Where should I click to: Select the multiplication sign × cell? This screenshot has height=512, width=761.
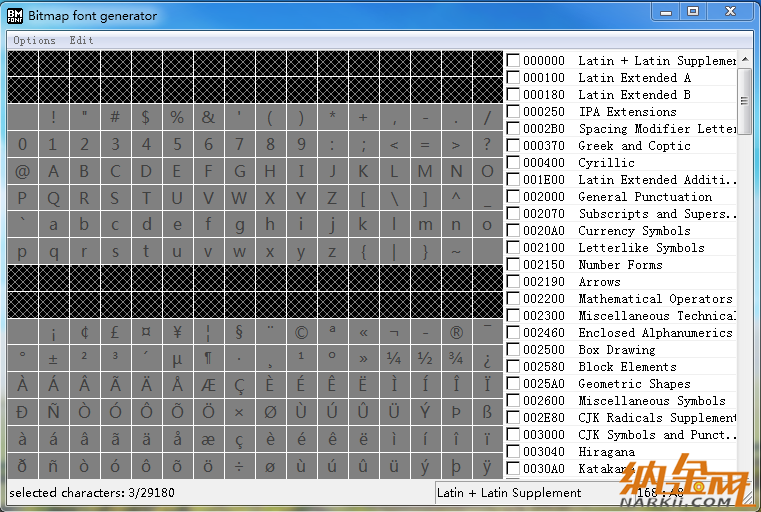click(239, 413)
